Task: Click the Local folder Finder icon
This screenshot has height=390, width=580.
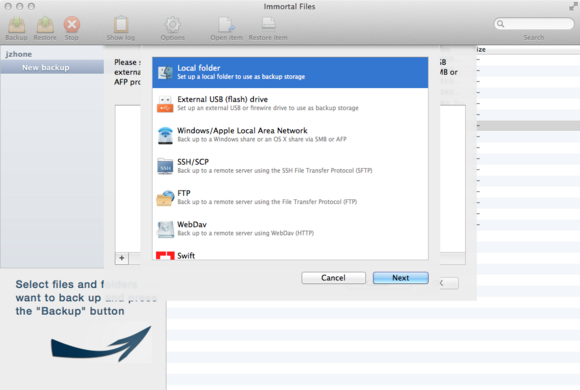Action: click(x=165, y=73)
